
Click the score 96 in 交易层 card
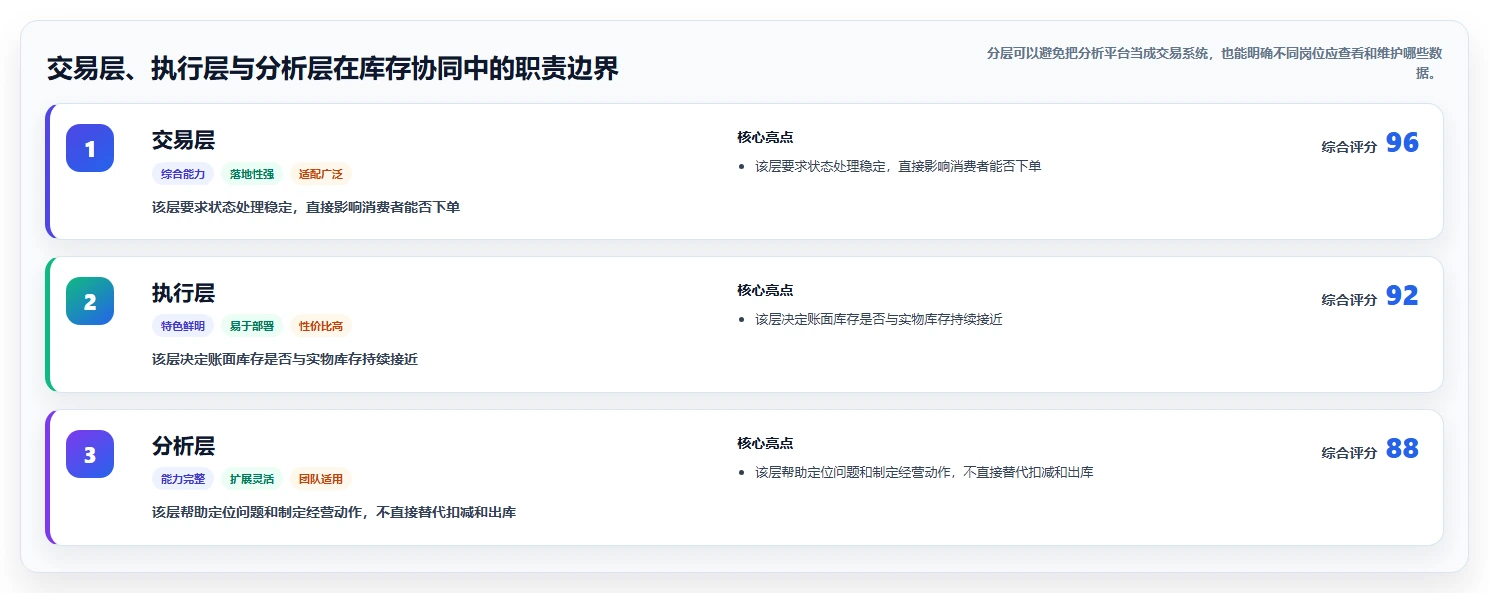pyautogui.click(x=1402, y=143)
